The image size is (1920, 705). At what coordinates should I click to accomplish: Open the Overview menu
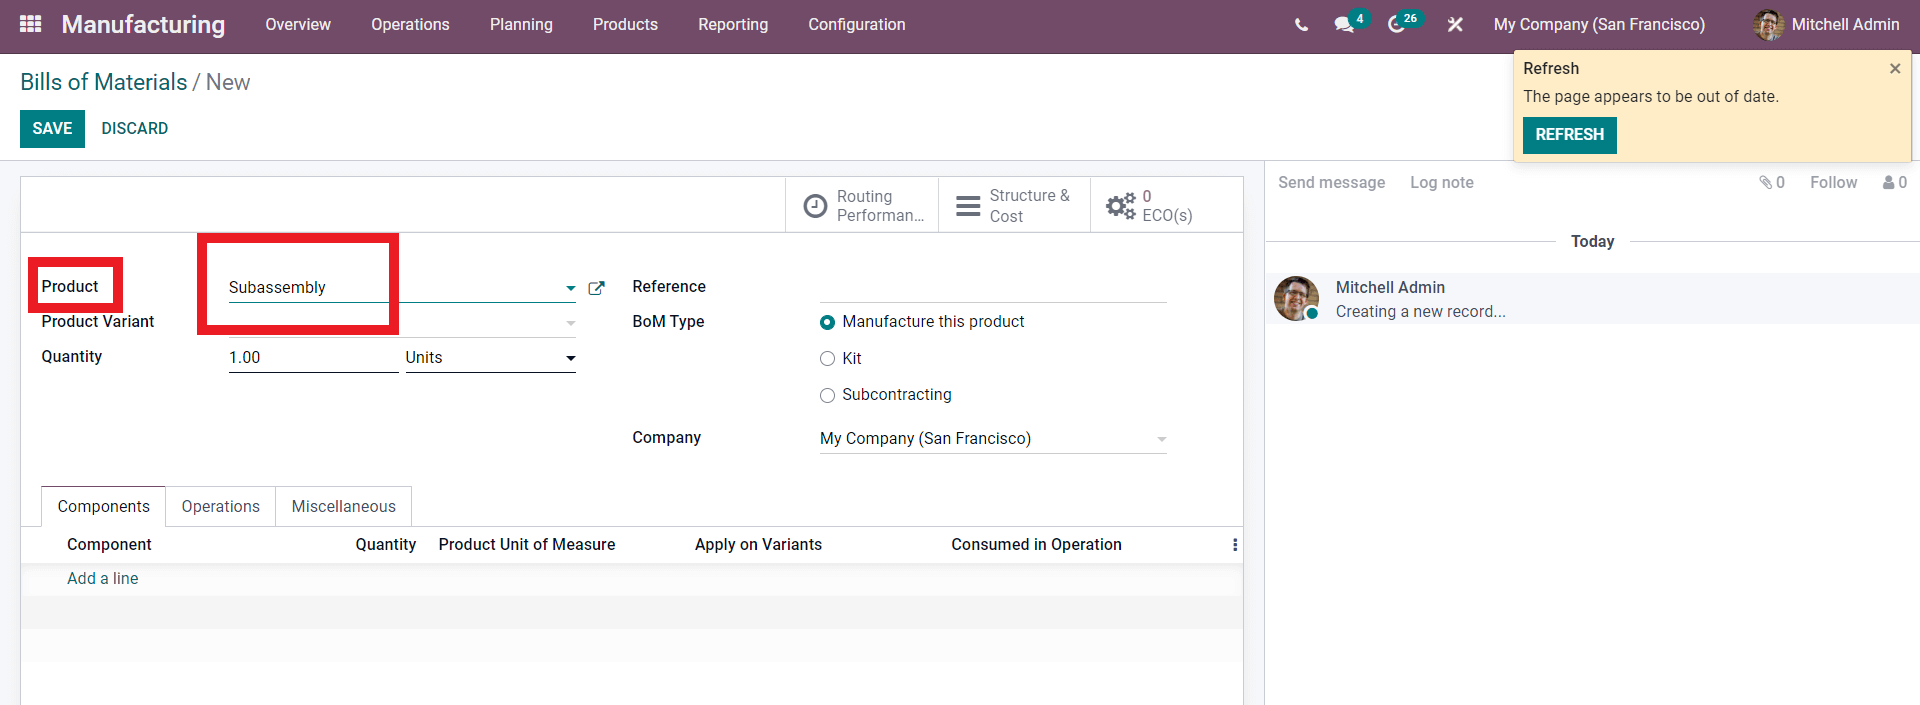298,24
